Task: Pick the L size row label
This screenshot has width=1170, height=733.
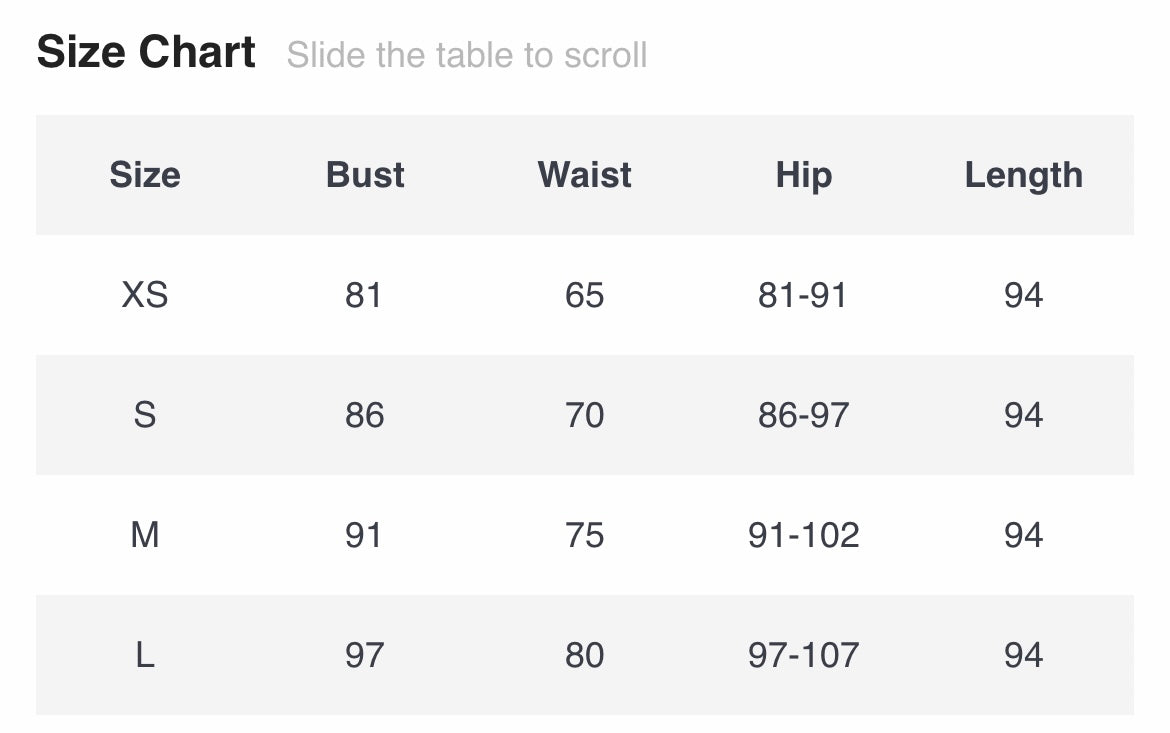Action: click(x=145, y=655)
